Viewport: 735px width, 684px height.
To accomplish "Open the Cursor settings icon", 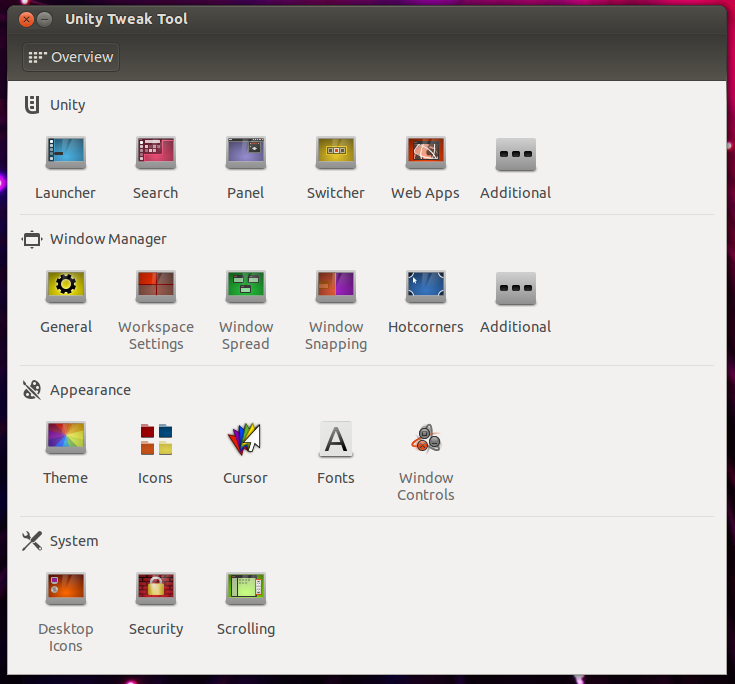I will pyautogui.click(x=244, y=439).
